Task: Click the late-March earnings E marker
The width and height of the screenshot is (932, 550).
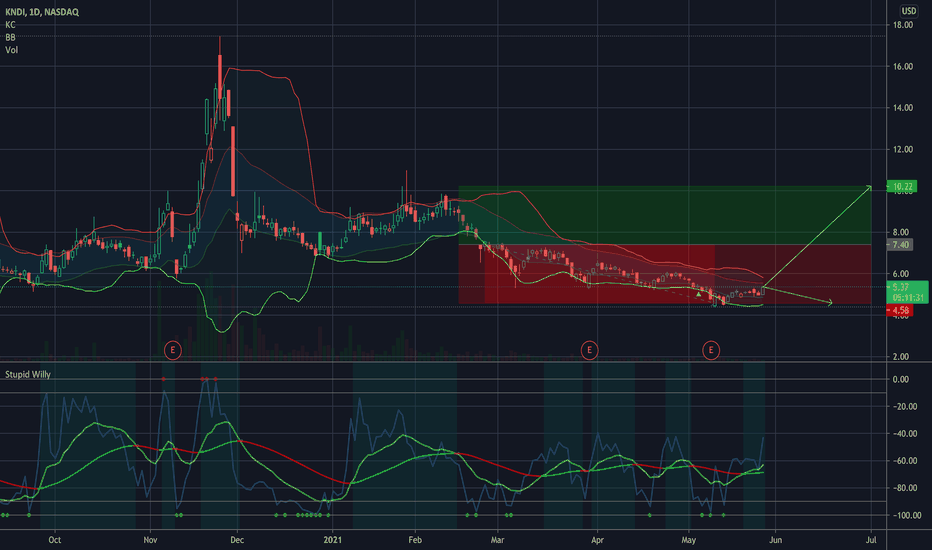Action: (x=589, y=350)
